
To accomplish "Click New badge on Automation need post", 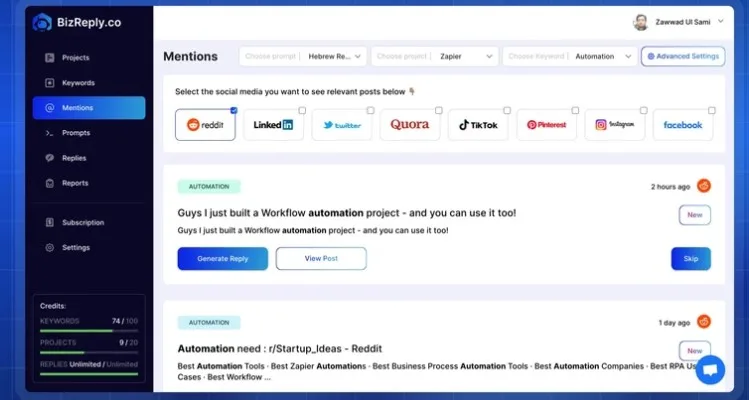I will tap(695, 351).
